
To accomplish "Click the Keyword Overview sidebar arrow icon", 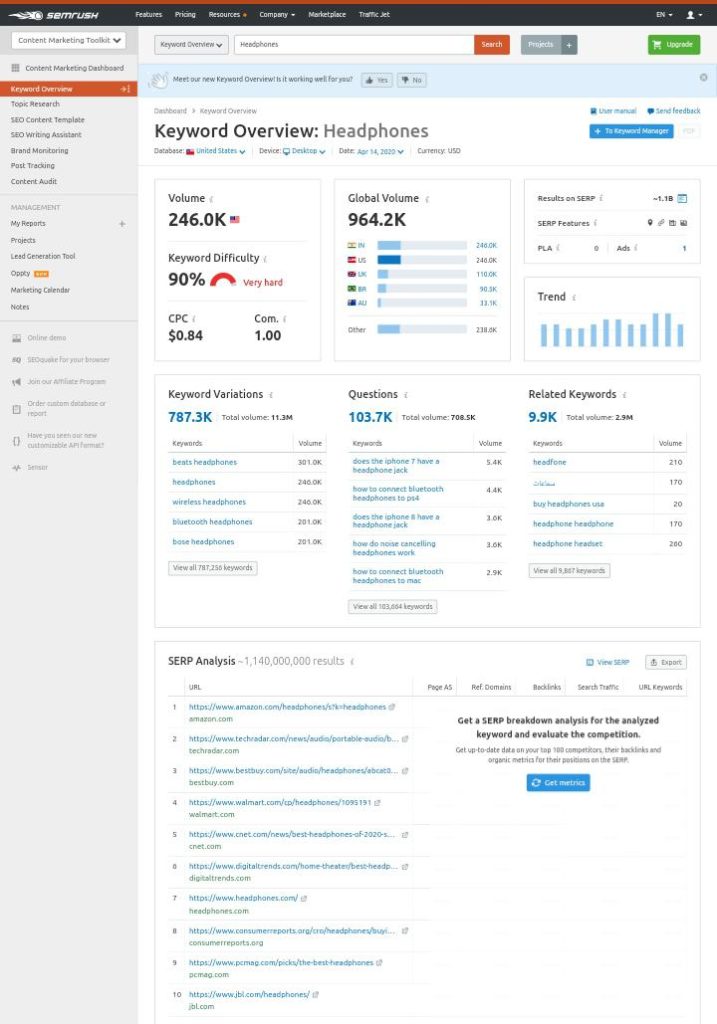I will [x=125, y=89].
